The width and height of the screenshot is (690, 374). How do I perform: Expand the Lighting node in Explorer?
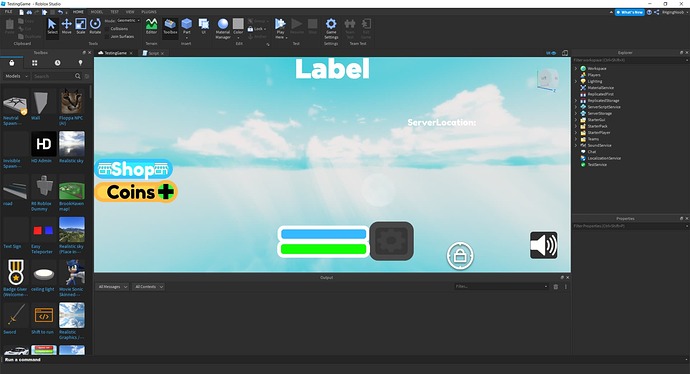click(576, 81)
